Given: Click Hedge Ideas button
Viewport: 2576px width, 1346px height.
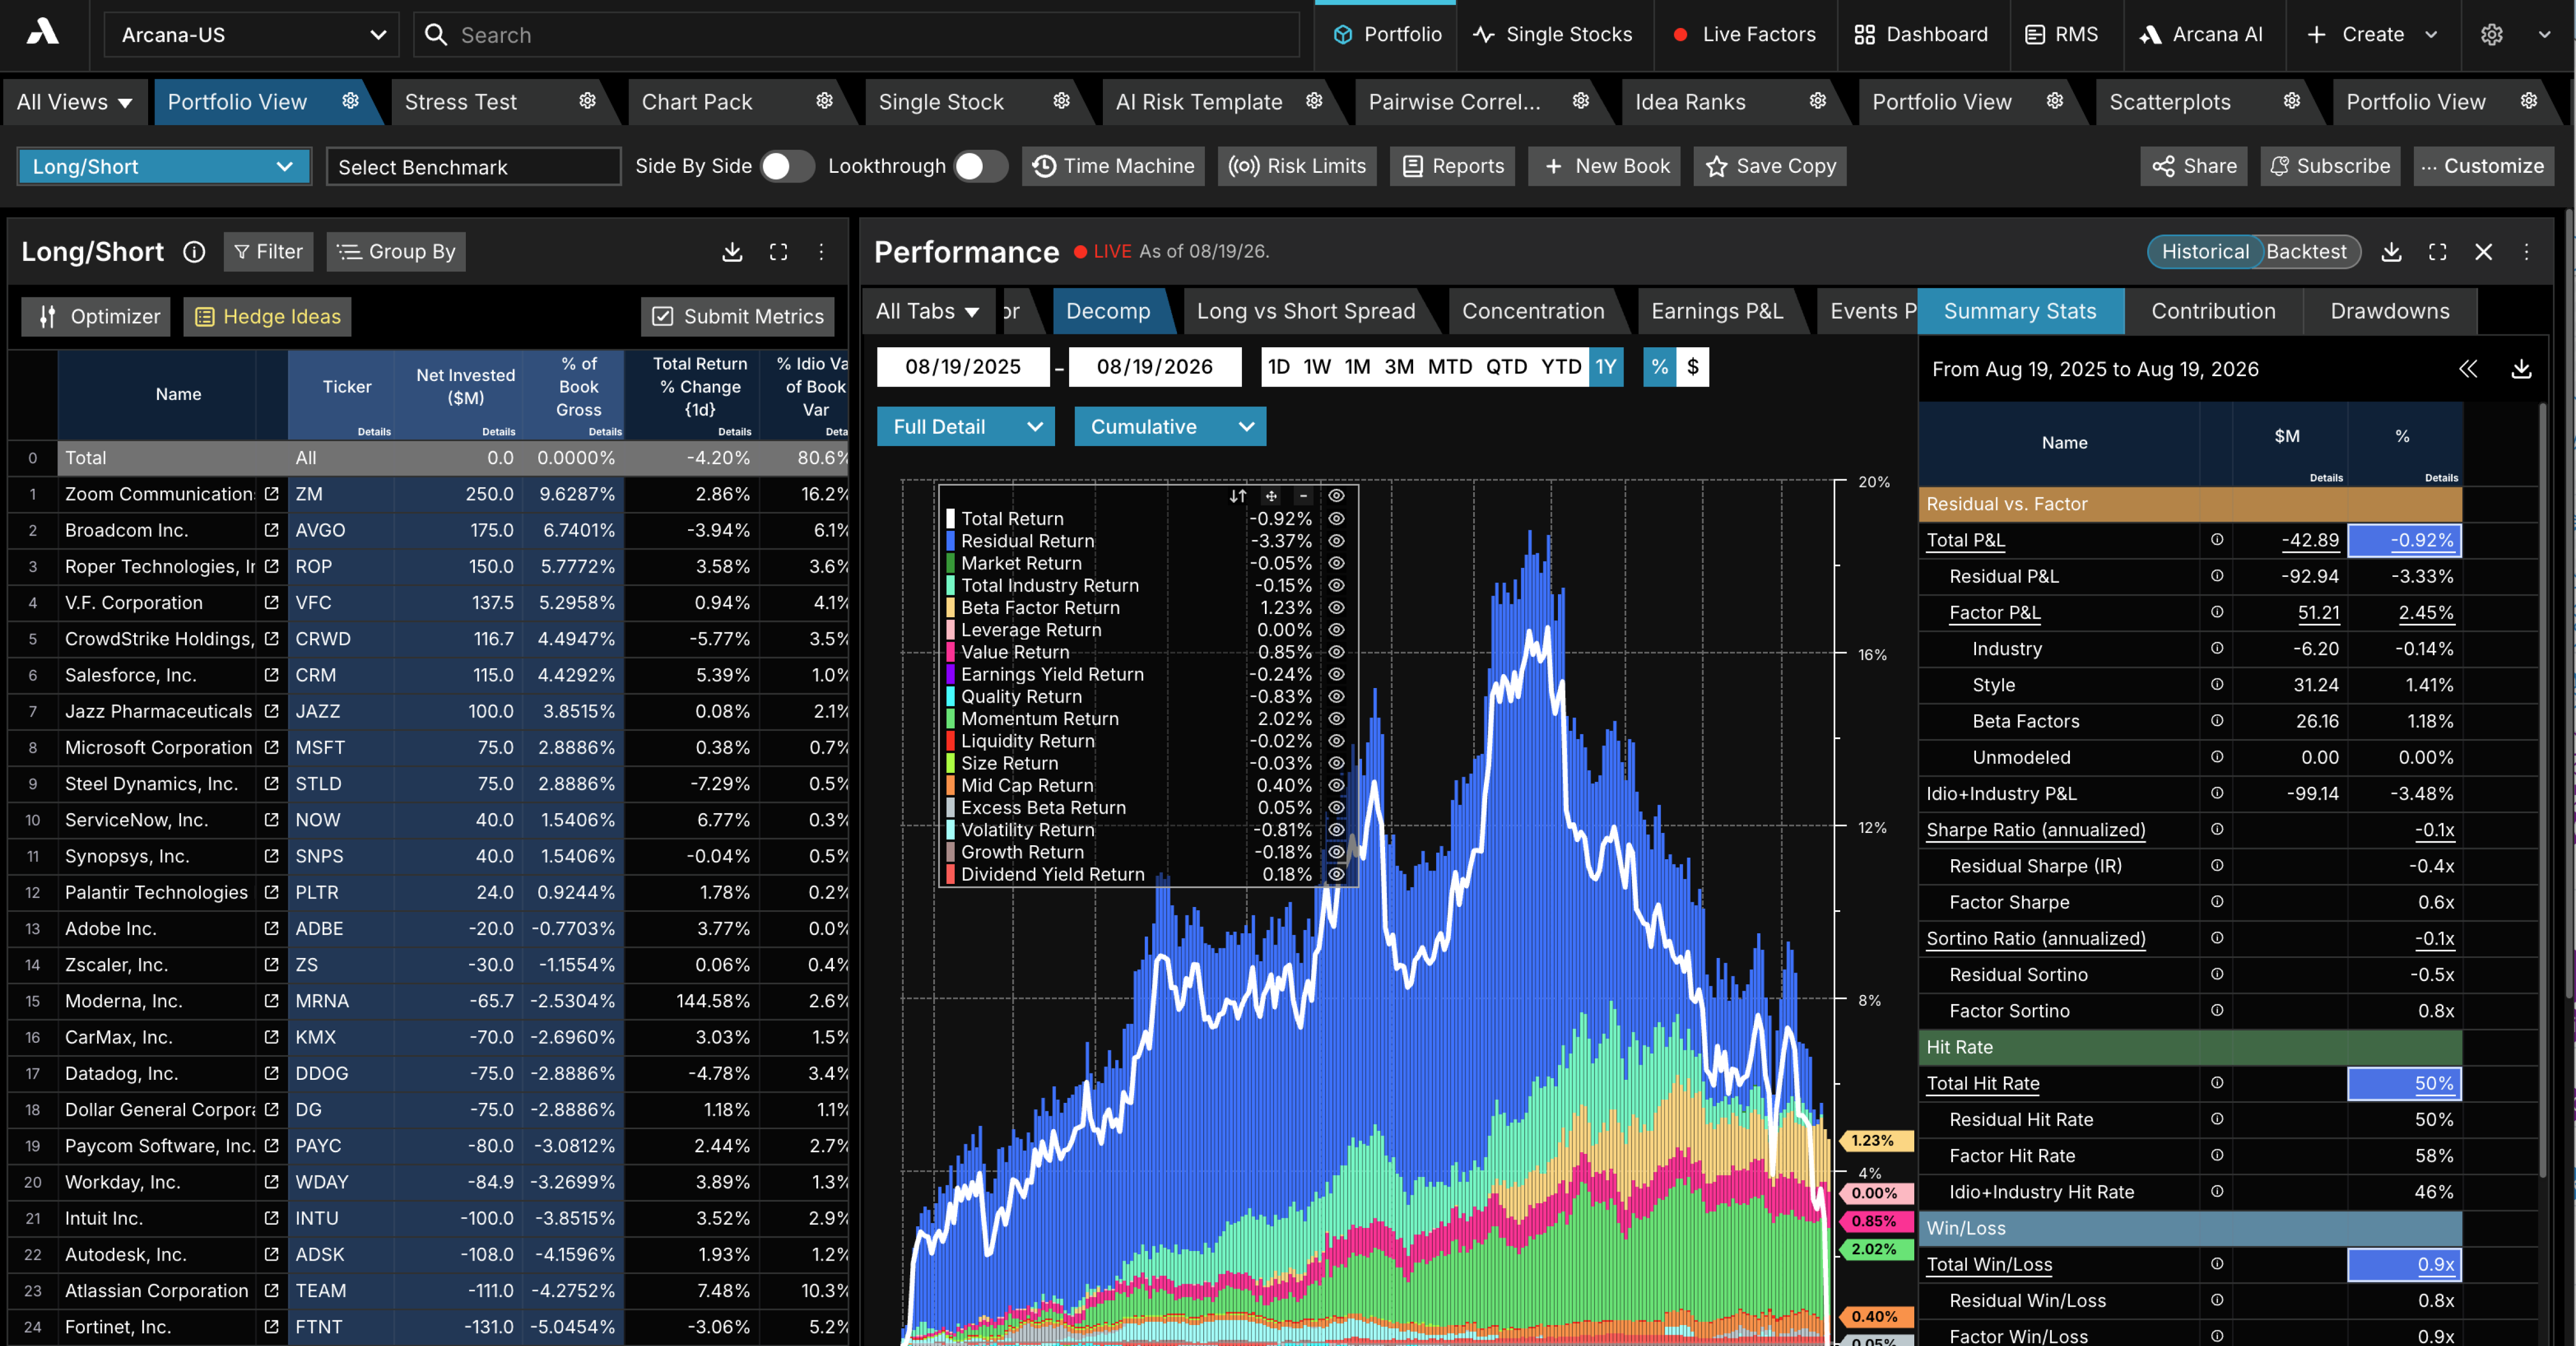Looking at the screenshot, I should click(x=267, y=317).
